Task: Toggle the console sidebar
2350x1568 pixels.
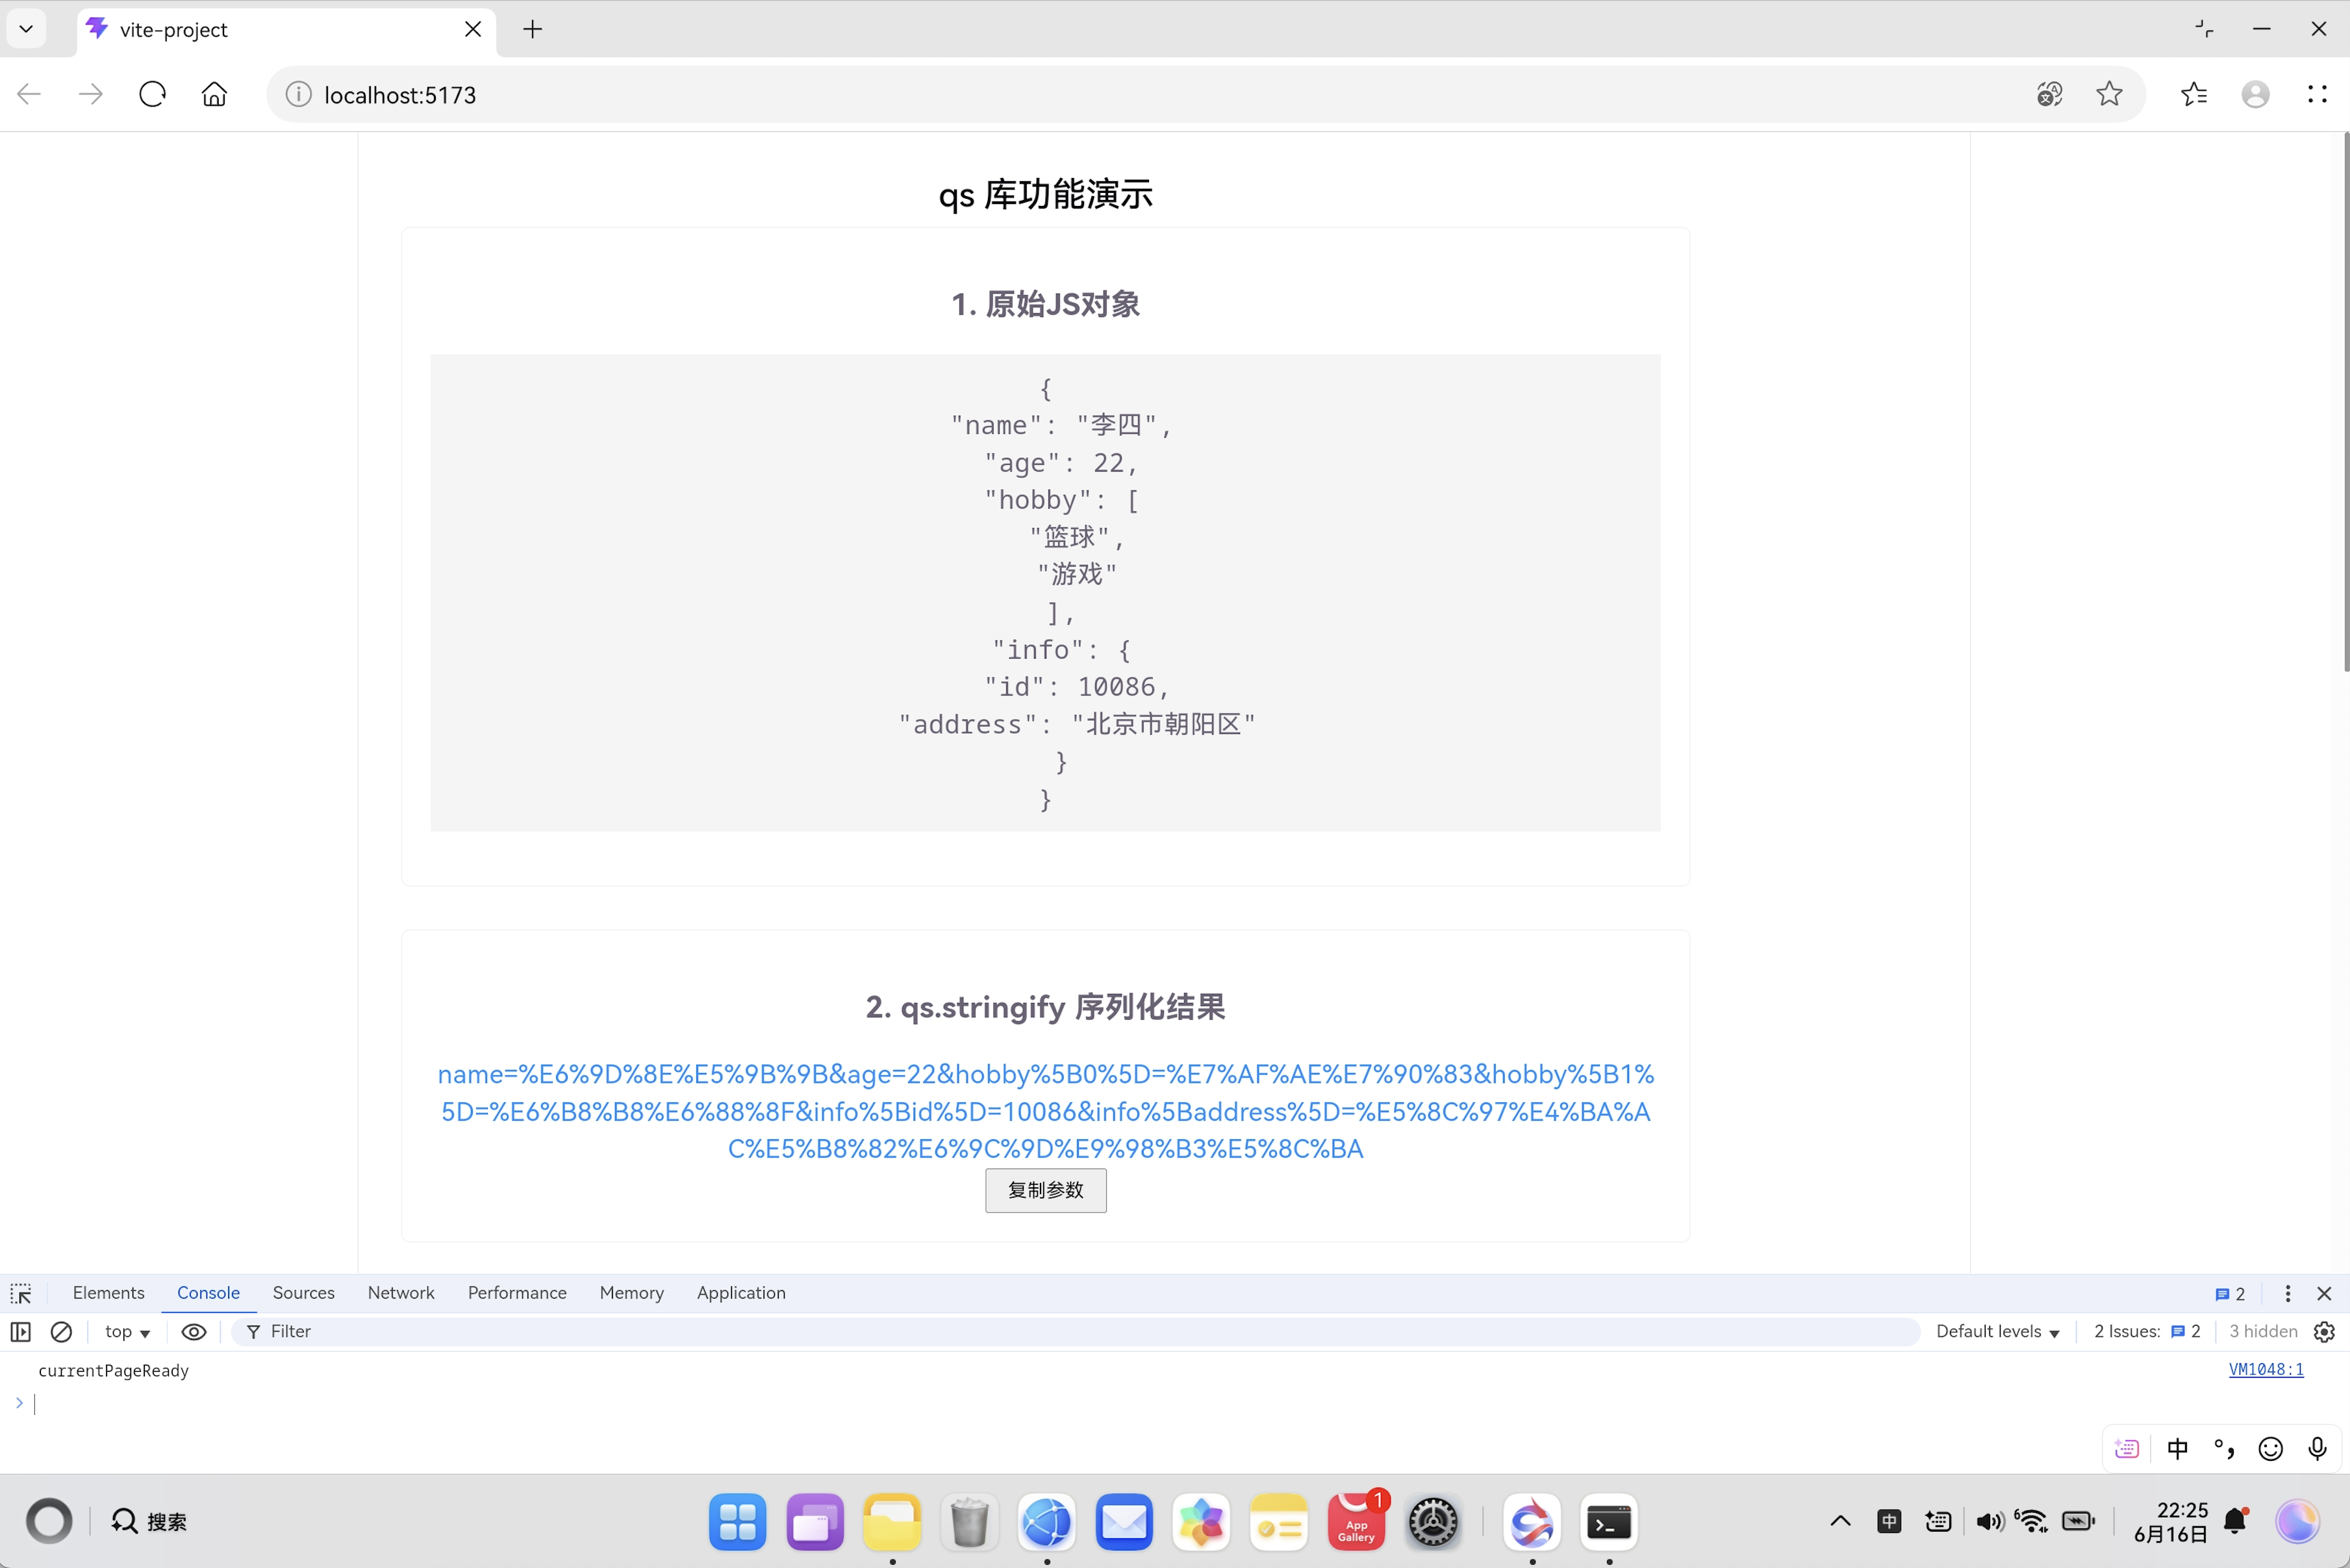Action: 21,1332
